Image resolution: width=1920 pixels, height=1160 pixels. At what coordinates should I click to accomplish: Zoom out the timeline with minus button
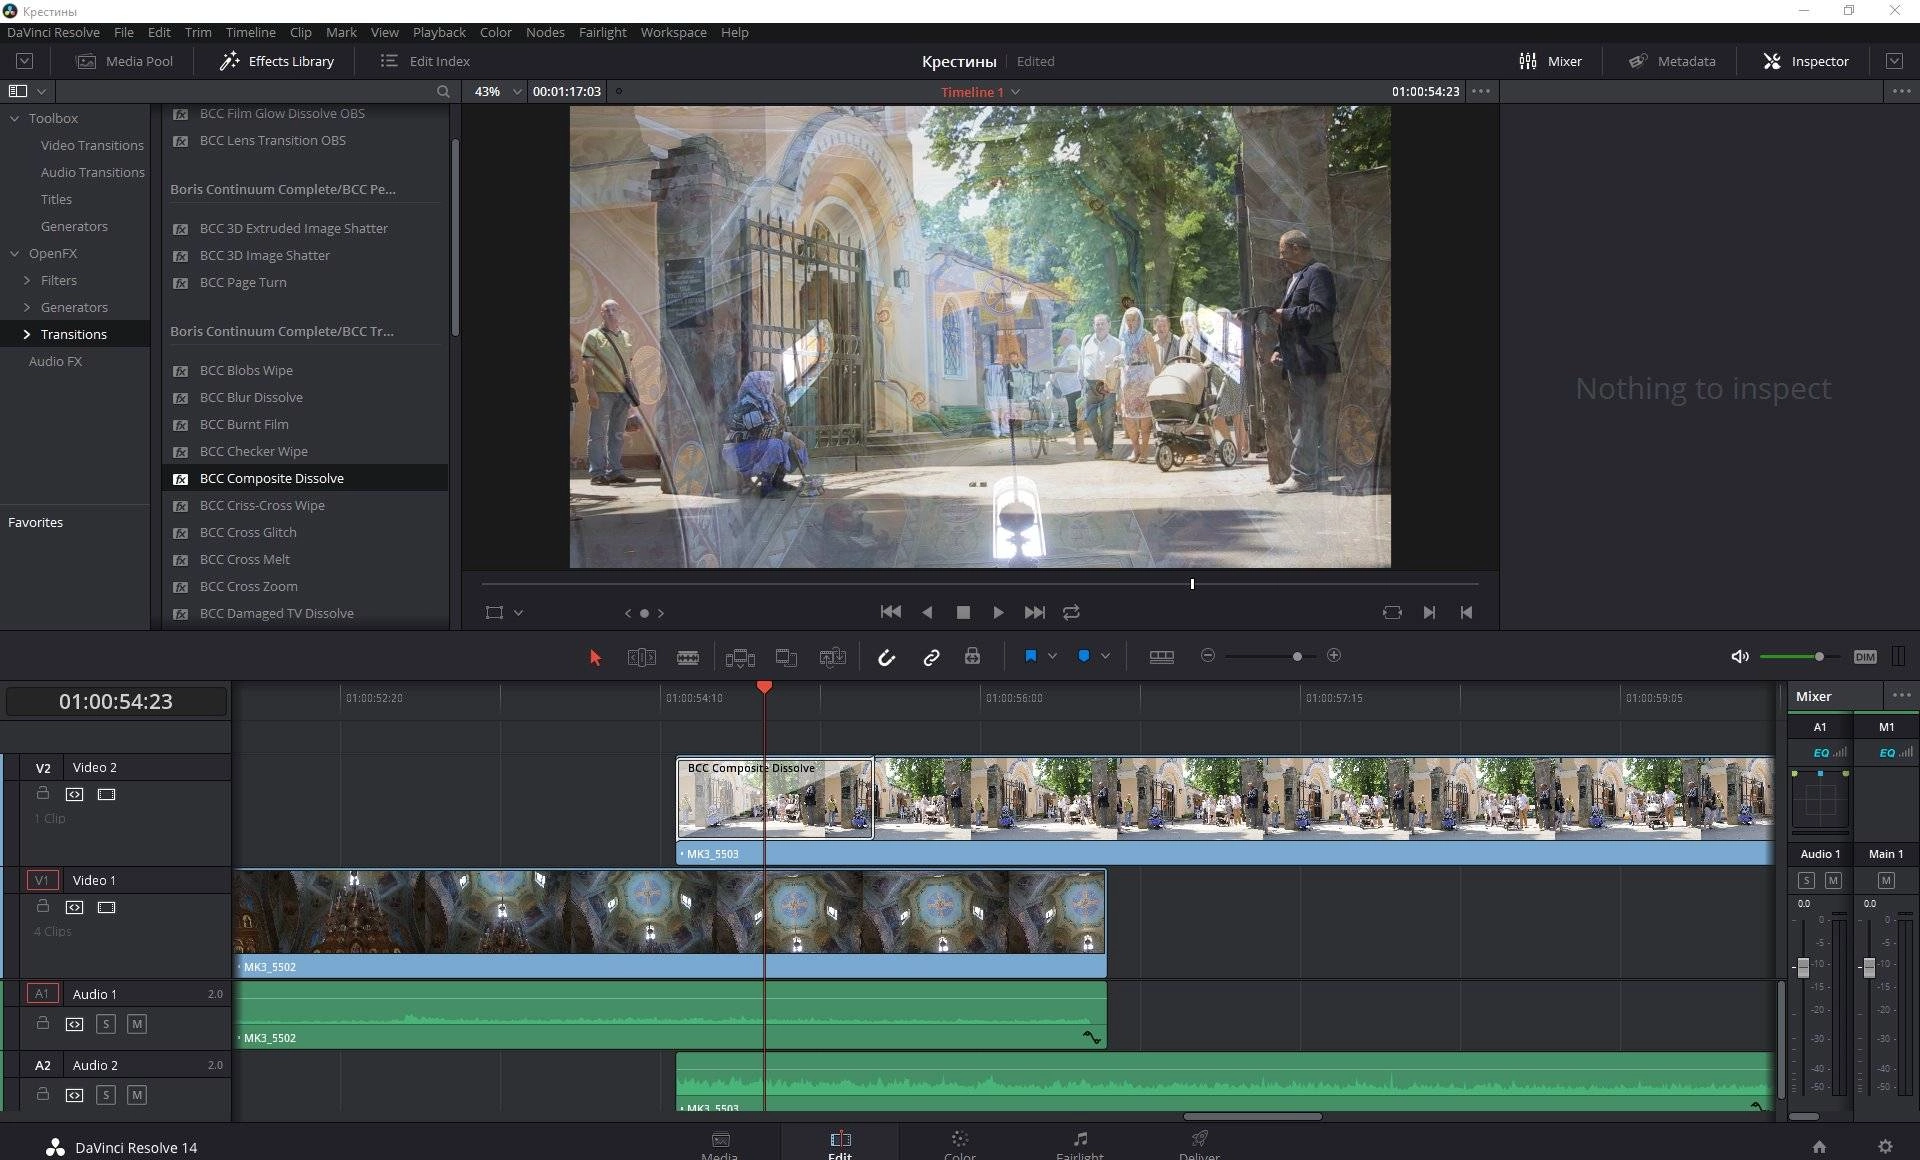click(1208, 655)
